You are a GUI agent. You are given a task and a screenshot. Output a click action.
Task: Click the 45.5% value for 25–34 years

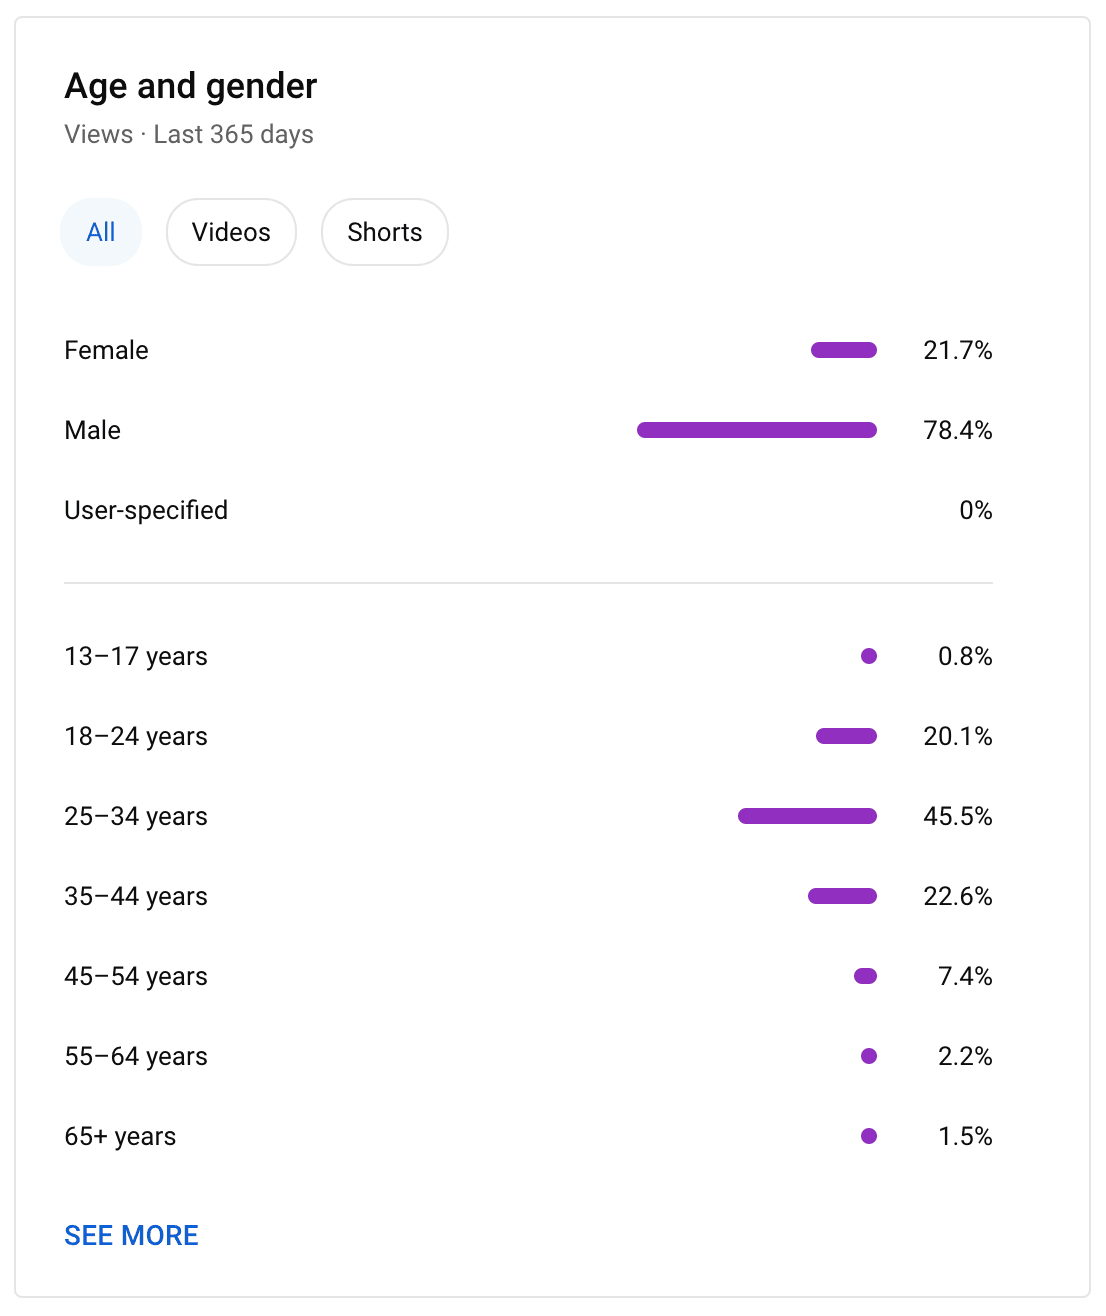click(957, 816)
